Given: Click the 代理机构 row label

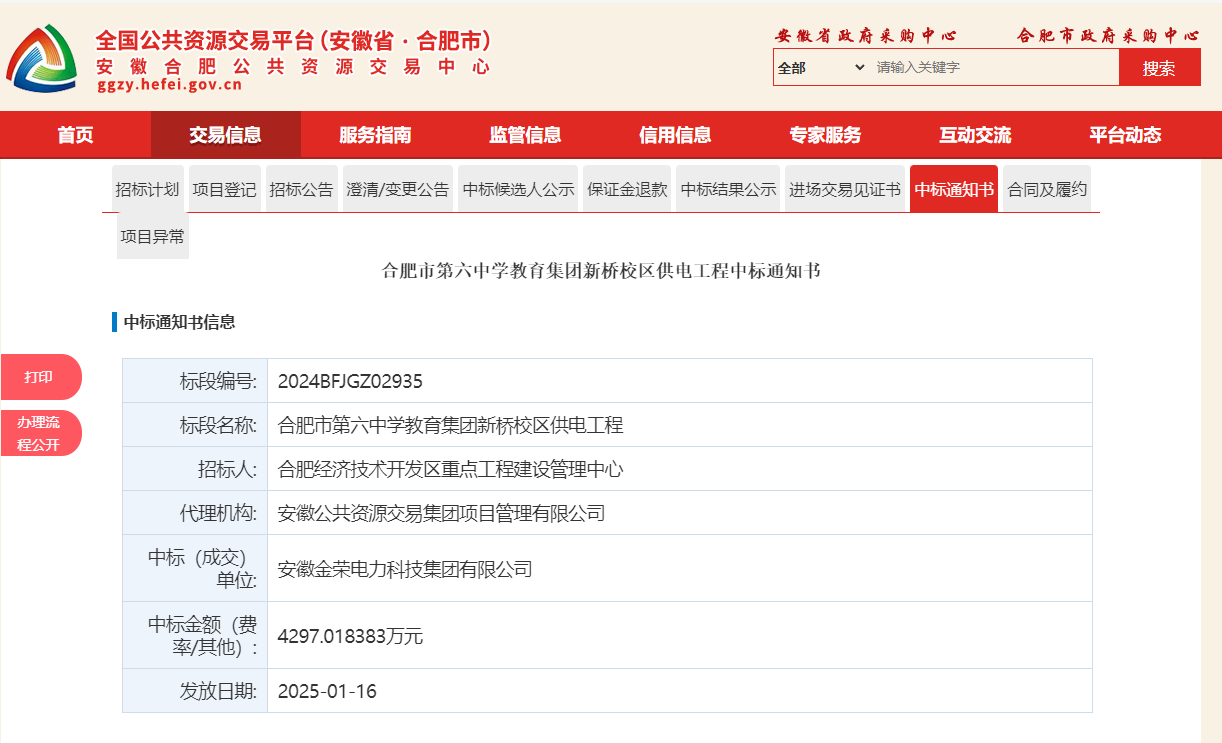Looking at the screenshot, I should click(x=218, y=513).
